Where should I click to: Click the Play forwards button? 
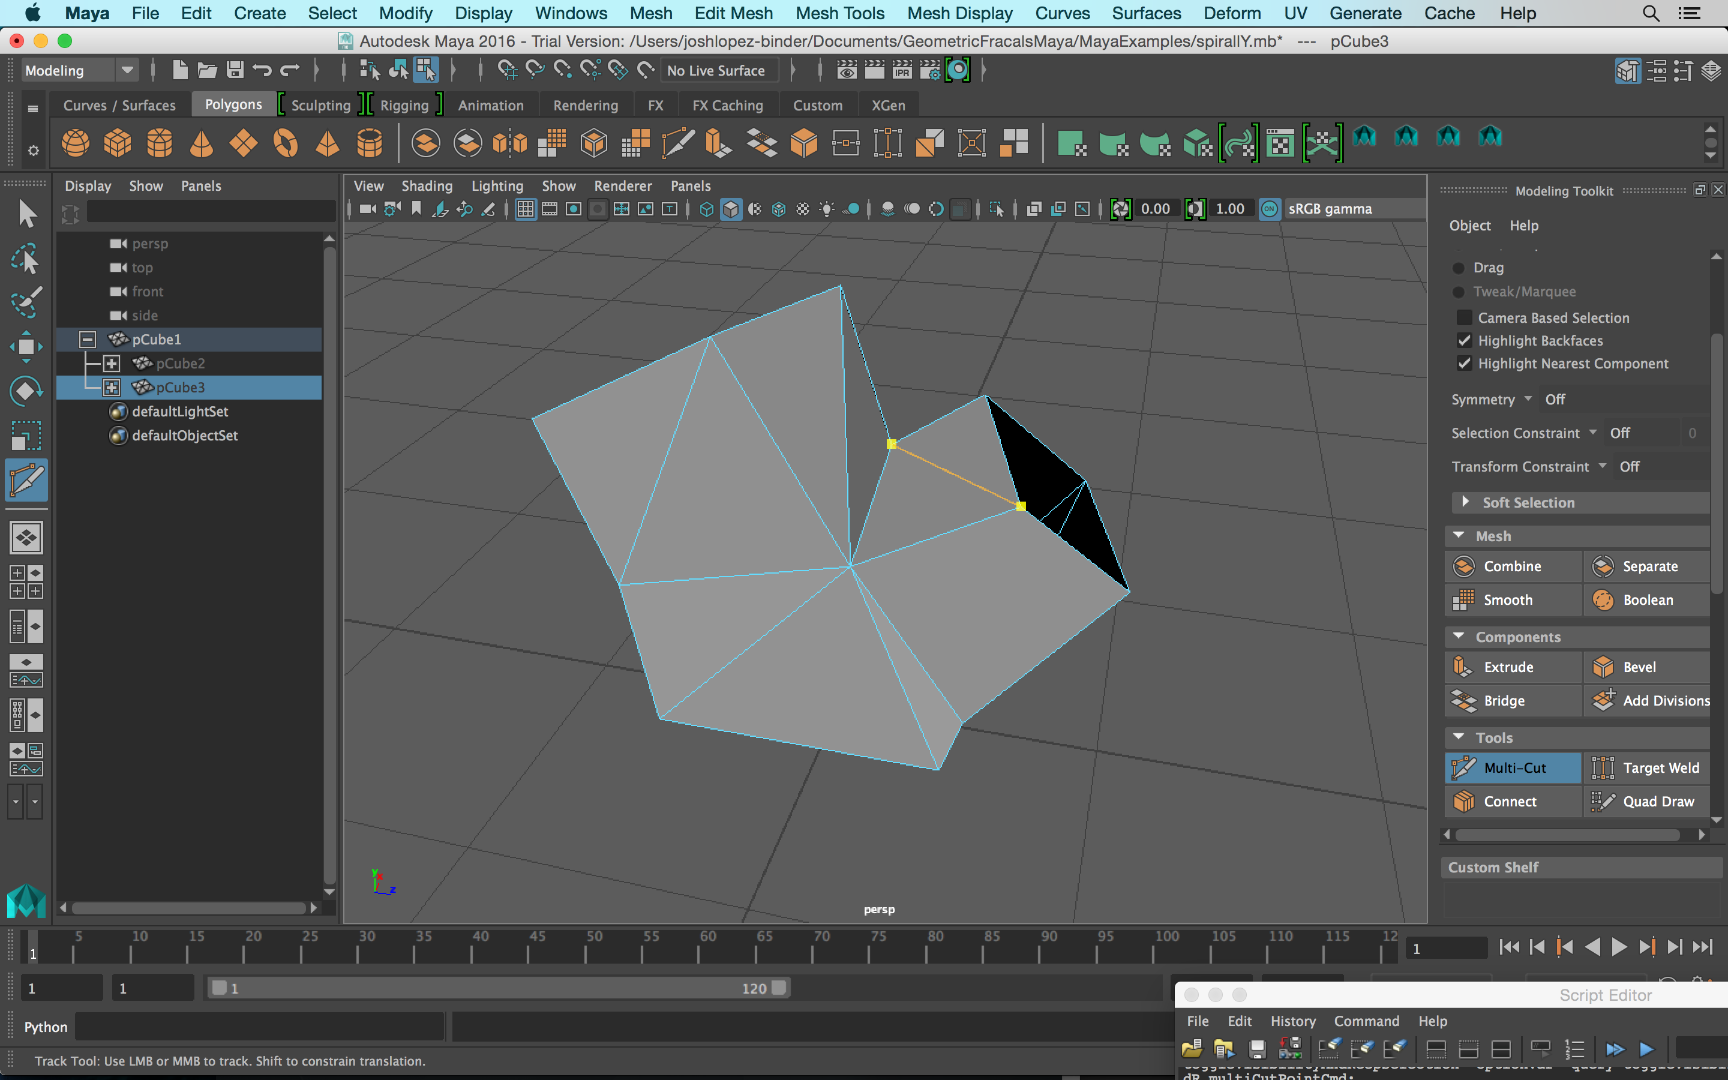tap(1620, 947)
